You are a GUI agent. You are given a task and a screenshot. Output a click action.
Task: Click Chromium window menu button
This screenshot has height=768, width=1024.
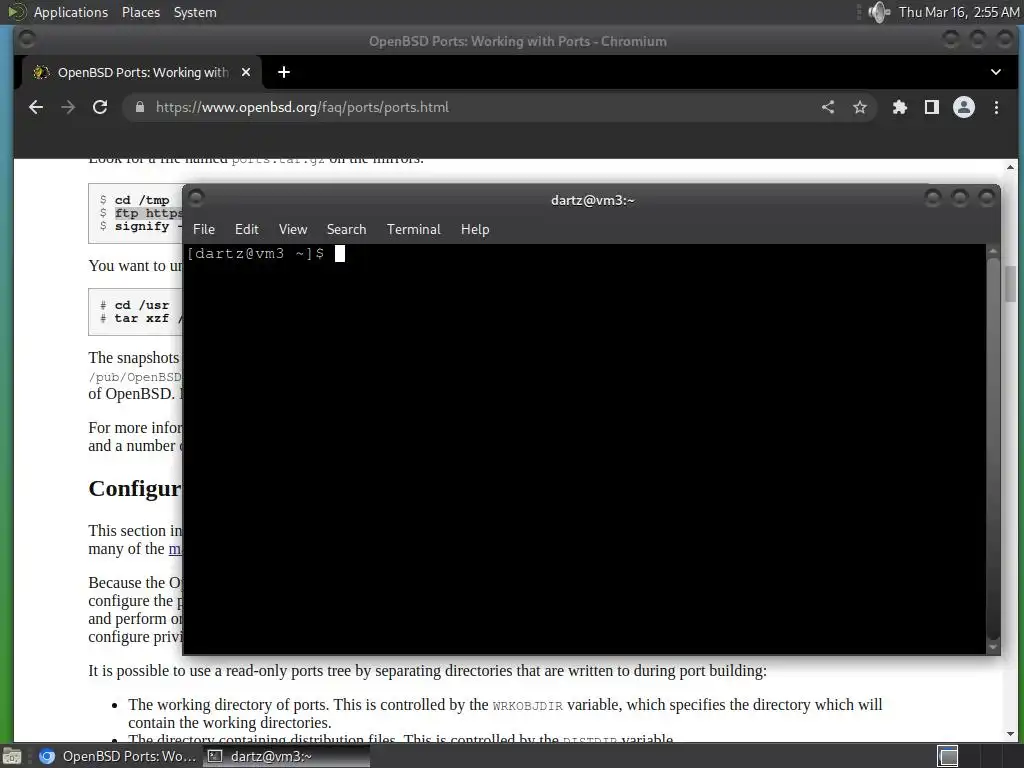tap(27, 39)
